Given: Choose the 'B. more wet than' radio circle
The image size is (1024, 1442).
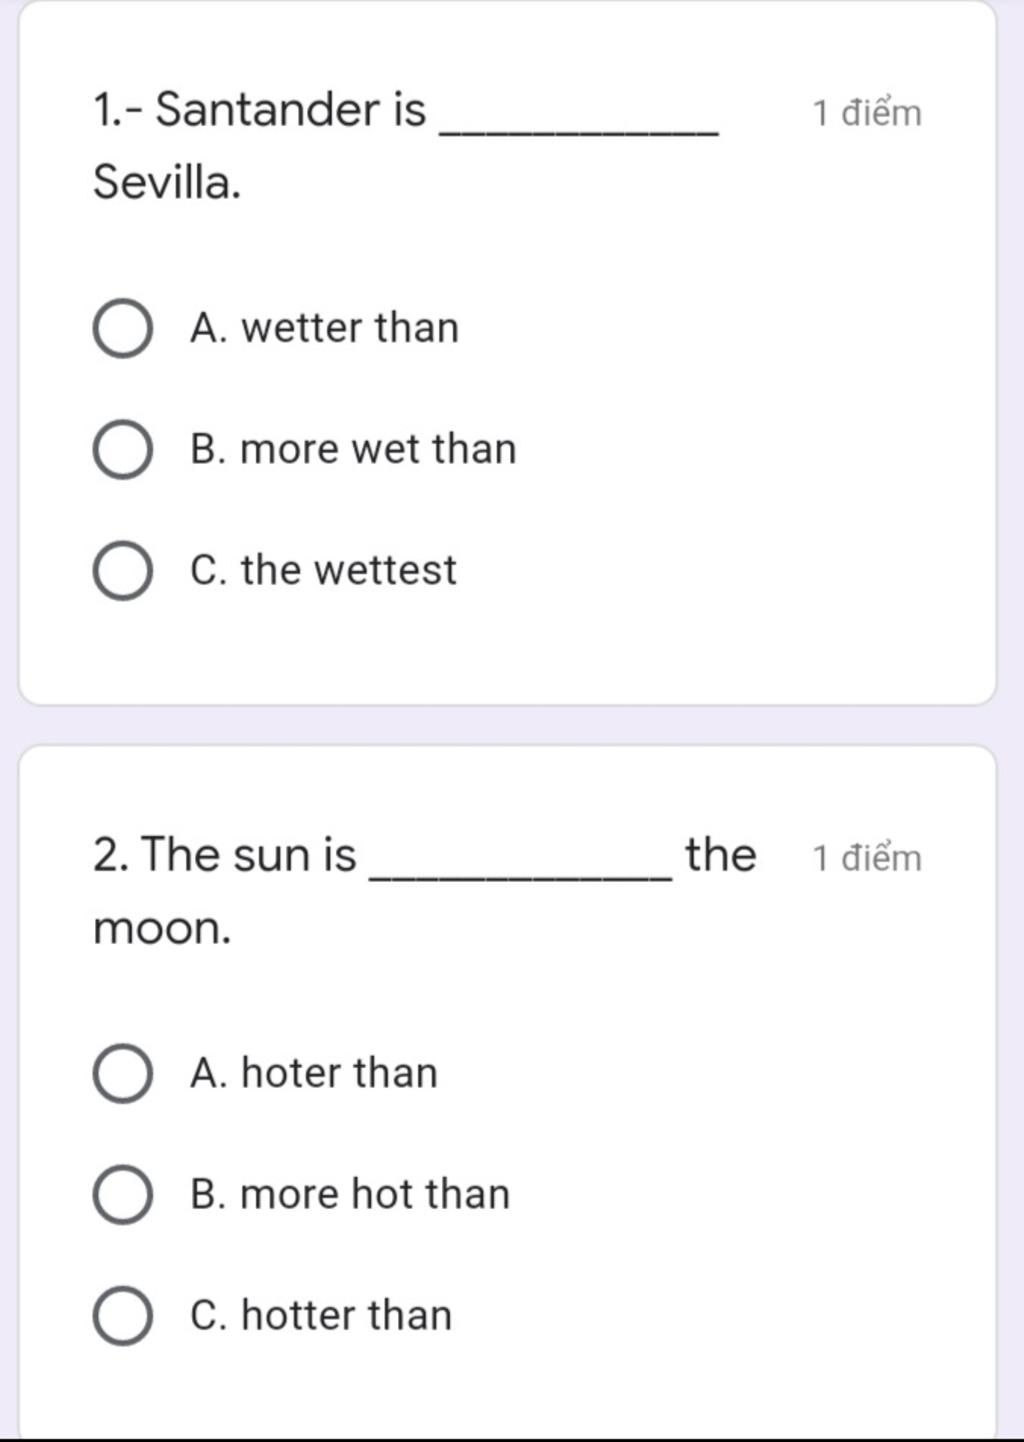Looking at the screenshot, I should coord(123,450).
